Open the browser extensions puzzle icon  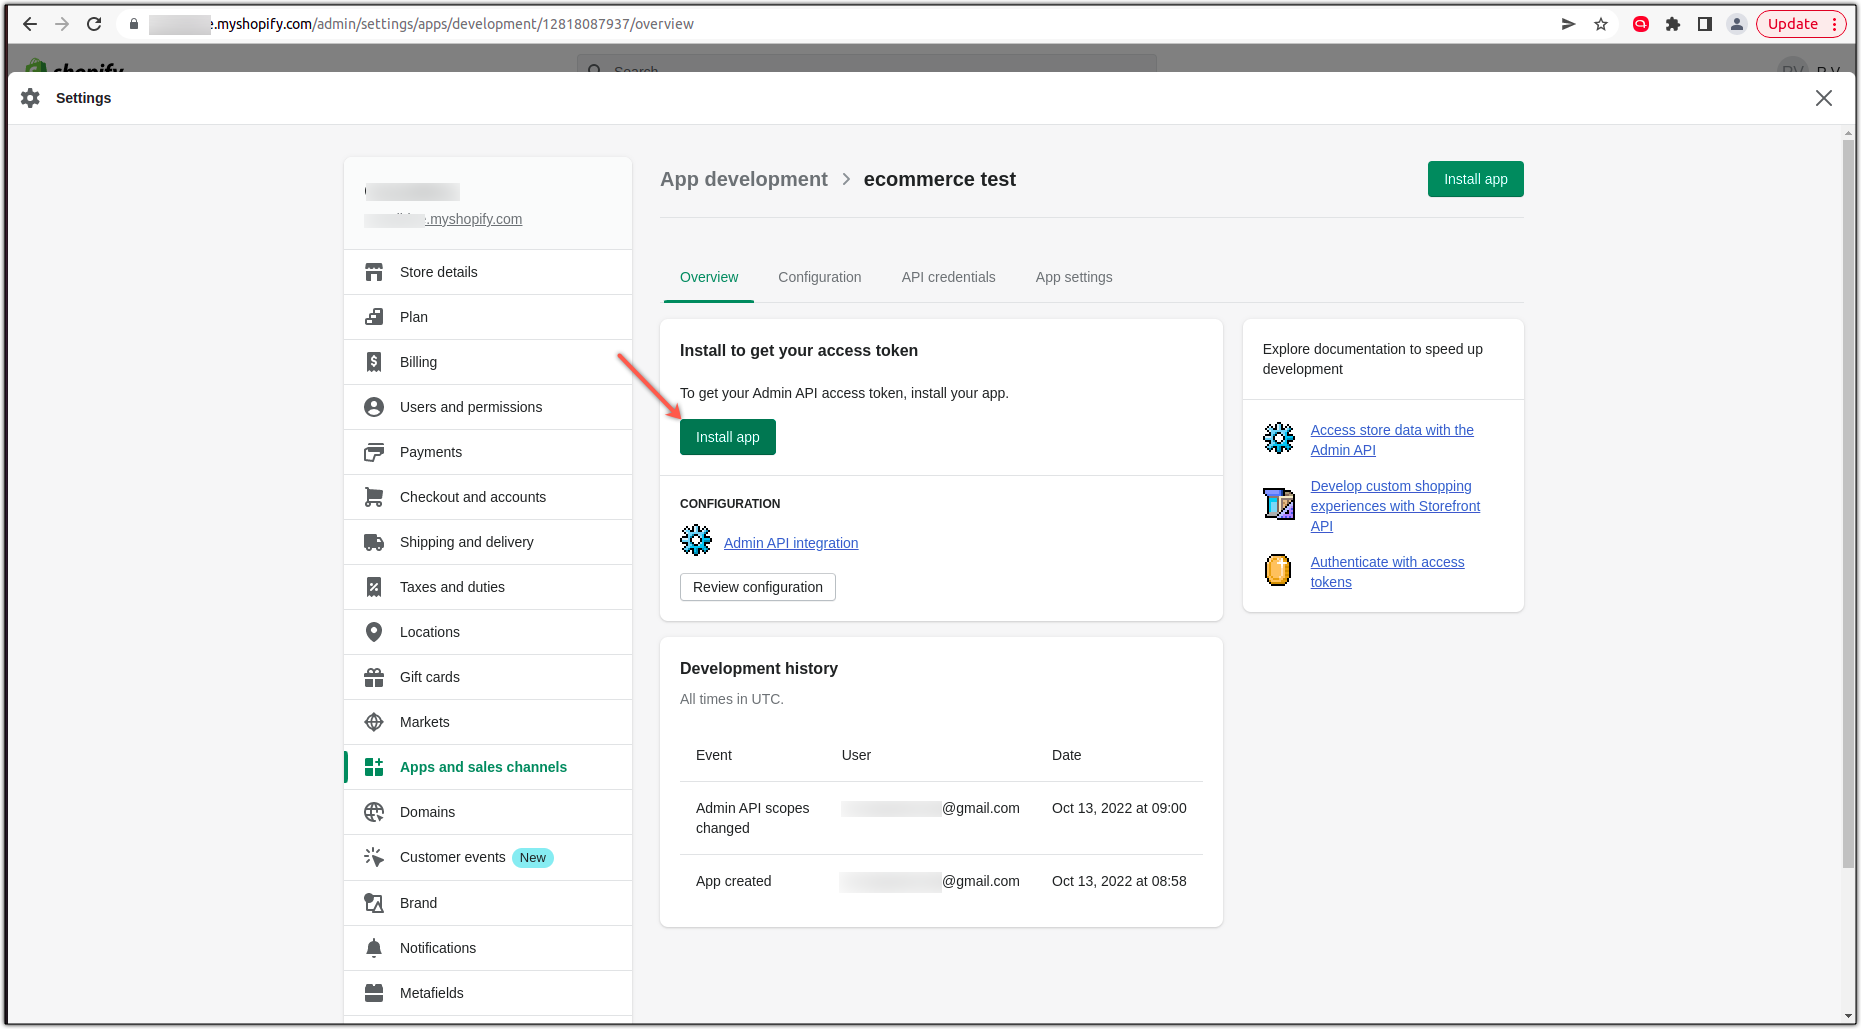pos(1673,24)
